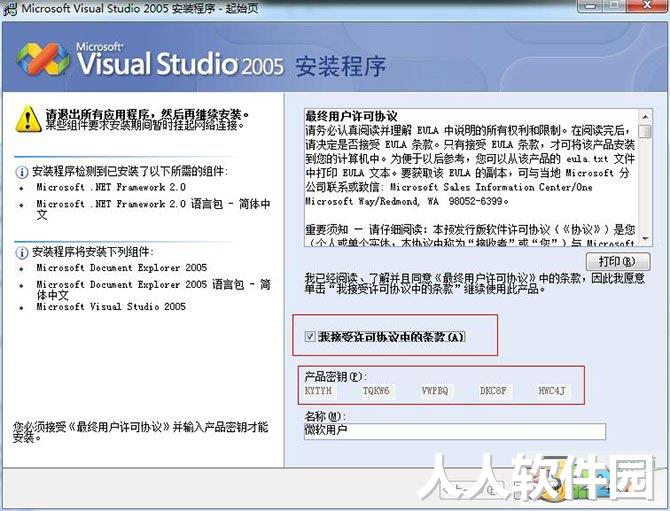Click the EULA scrollbar up arrow
670x511 pixels.
click(x=645, y=116)
